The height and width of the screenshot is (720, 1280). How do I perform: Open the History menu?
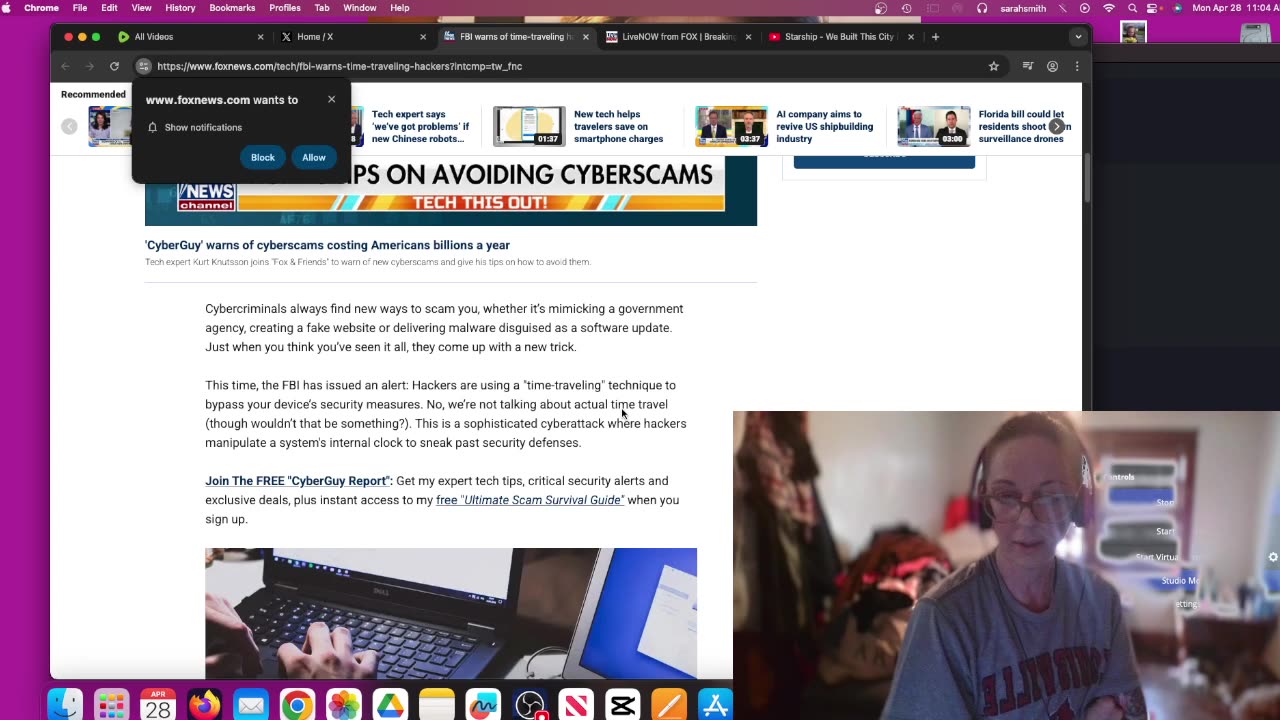click(x=180, y=8)
